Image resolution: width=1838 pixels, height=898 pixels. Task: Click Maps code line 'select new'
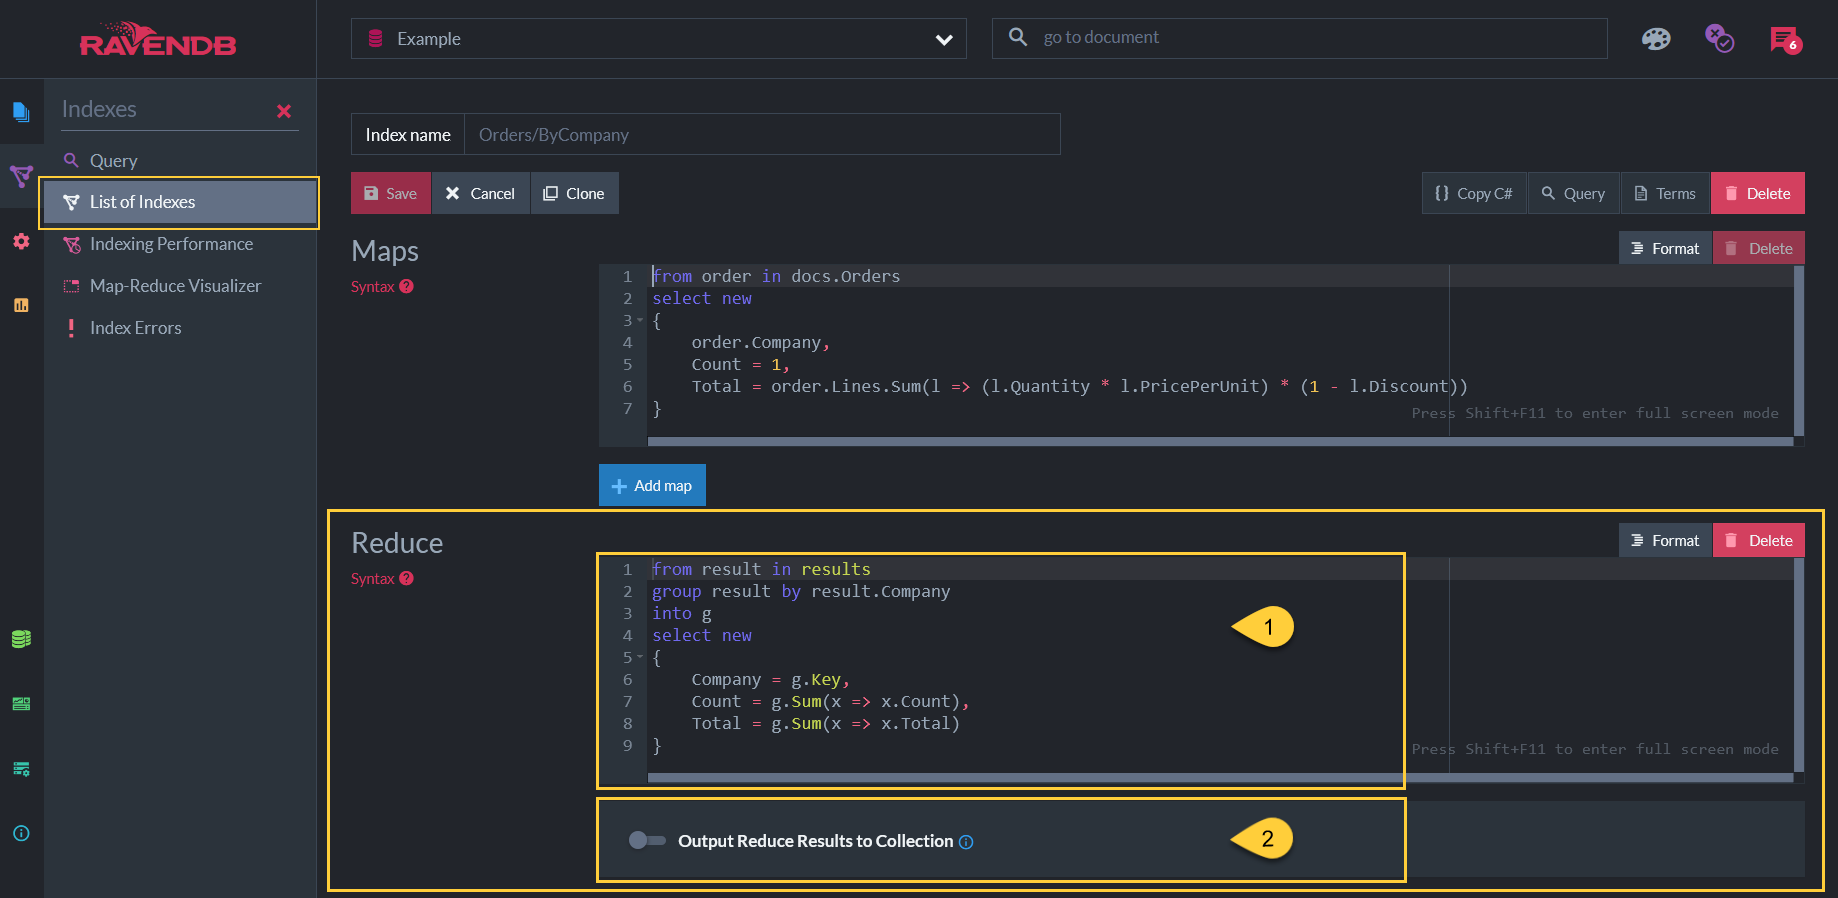(702, 298)
